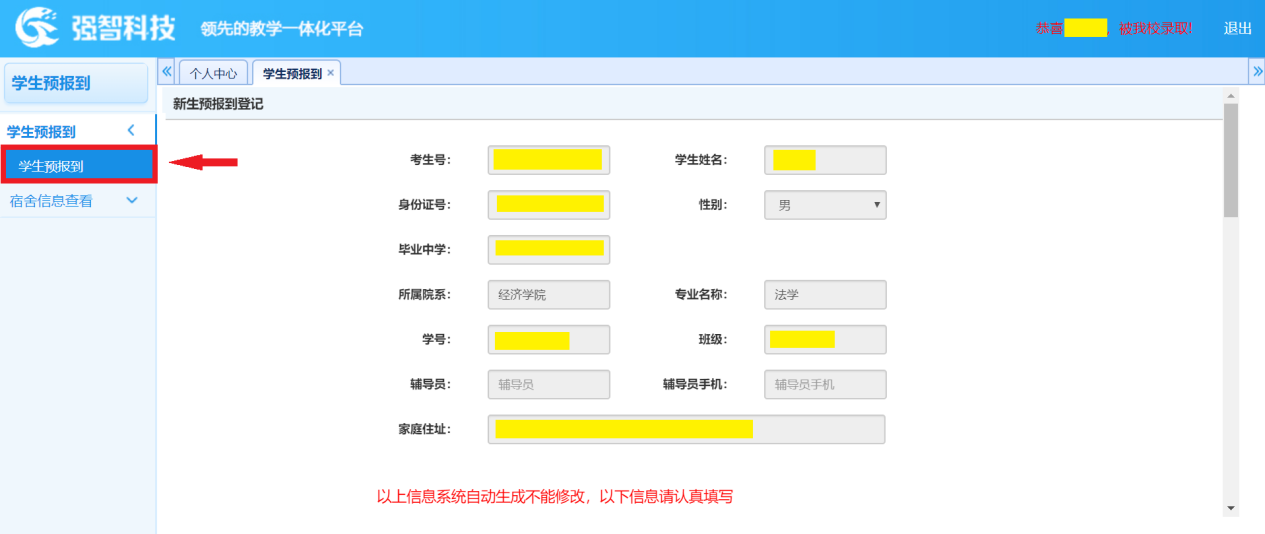Collapse the 学生预报到 menu chevron

(x=131, y=131)
